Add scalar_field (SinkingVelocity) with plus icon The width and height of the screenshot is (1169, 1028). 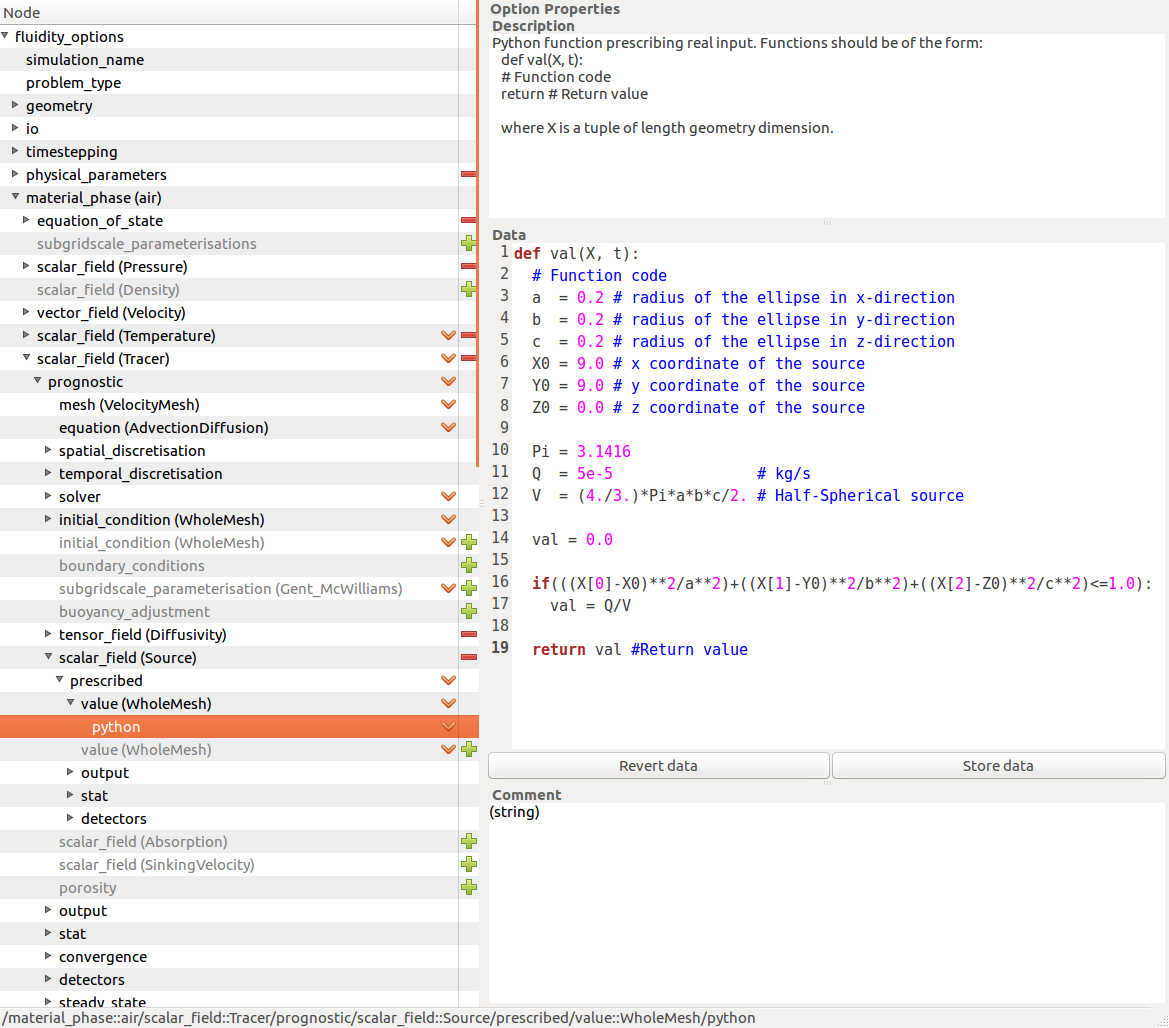[468, 864]
